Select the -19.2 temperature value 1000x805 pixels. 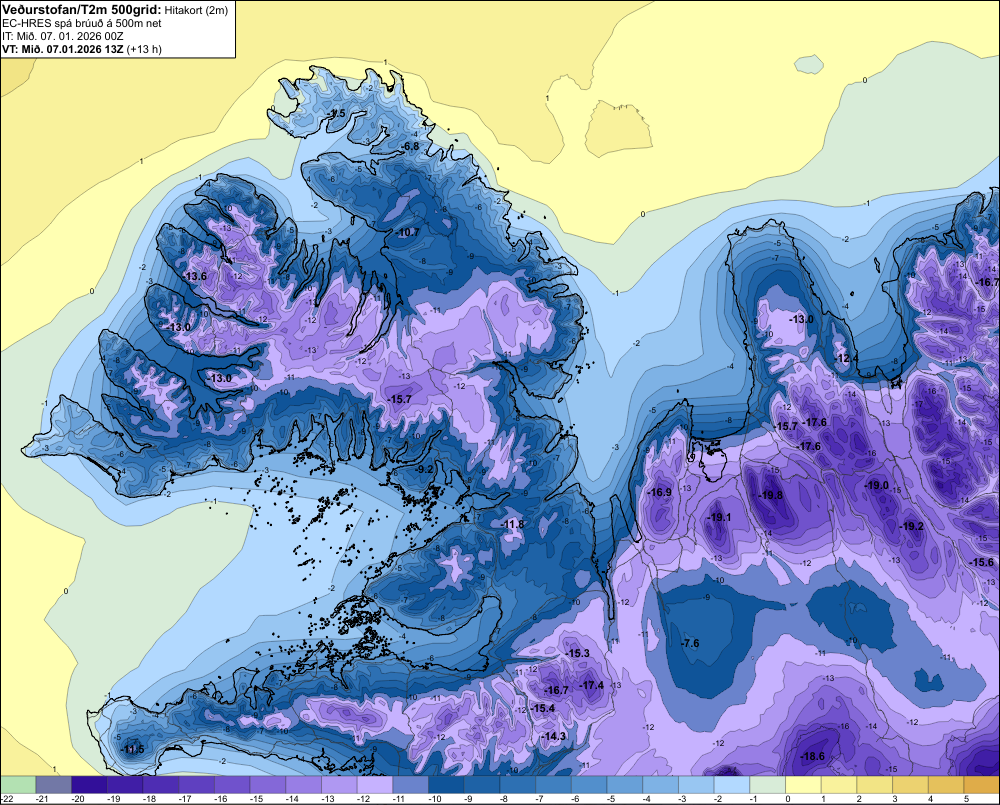(911, 526)
